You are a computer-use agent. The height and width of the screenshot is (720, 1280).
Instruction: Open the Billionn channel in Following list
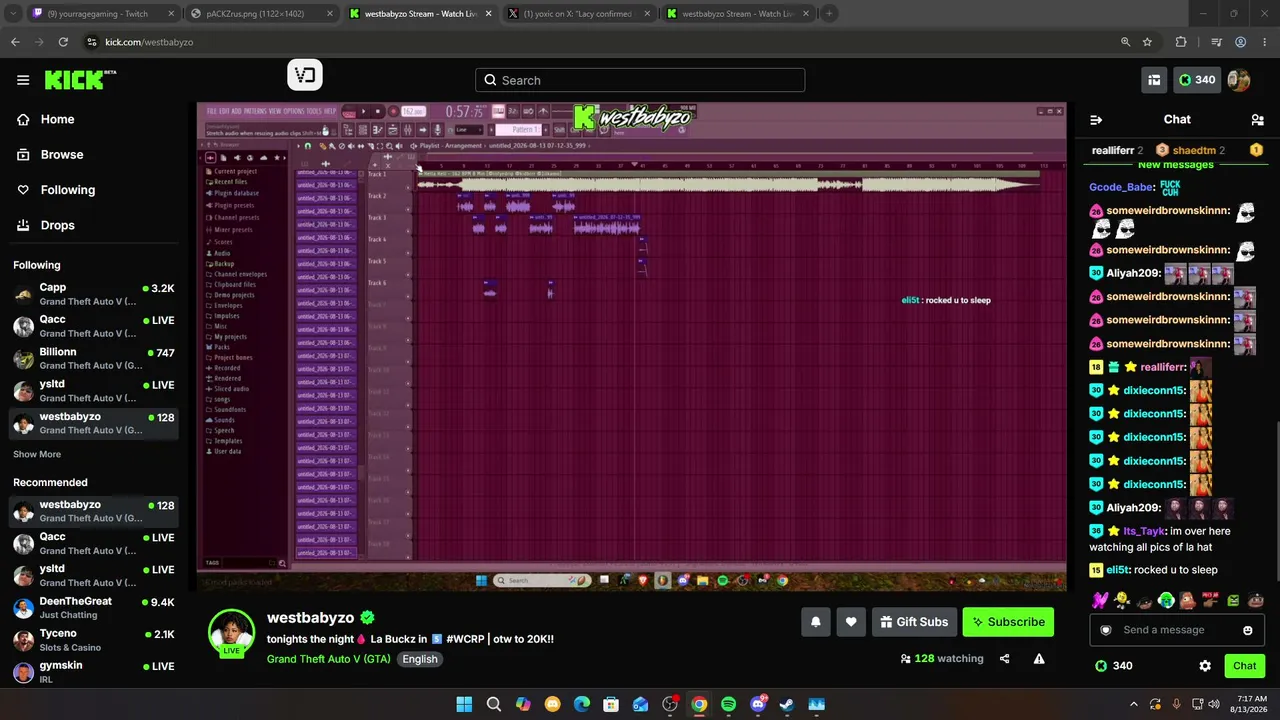[94, 359]
